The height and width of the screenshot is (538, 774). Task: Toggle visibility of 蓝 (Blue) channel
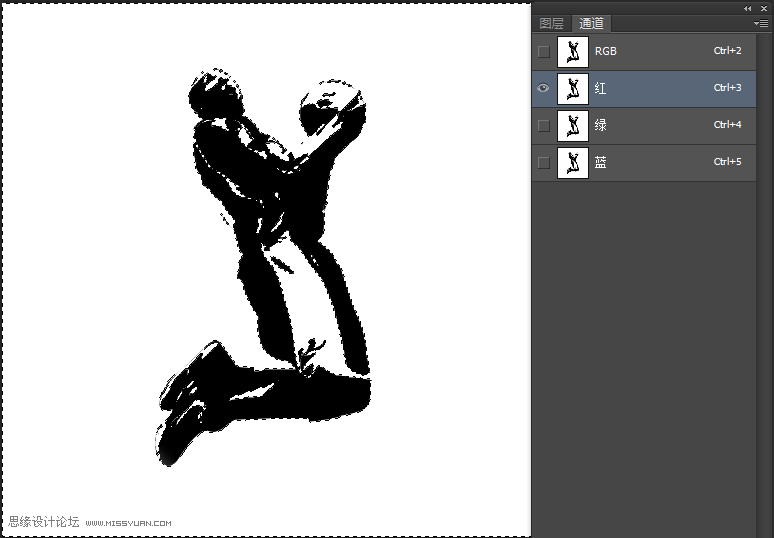543,162
